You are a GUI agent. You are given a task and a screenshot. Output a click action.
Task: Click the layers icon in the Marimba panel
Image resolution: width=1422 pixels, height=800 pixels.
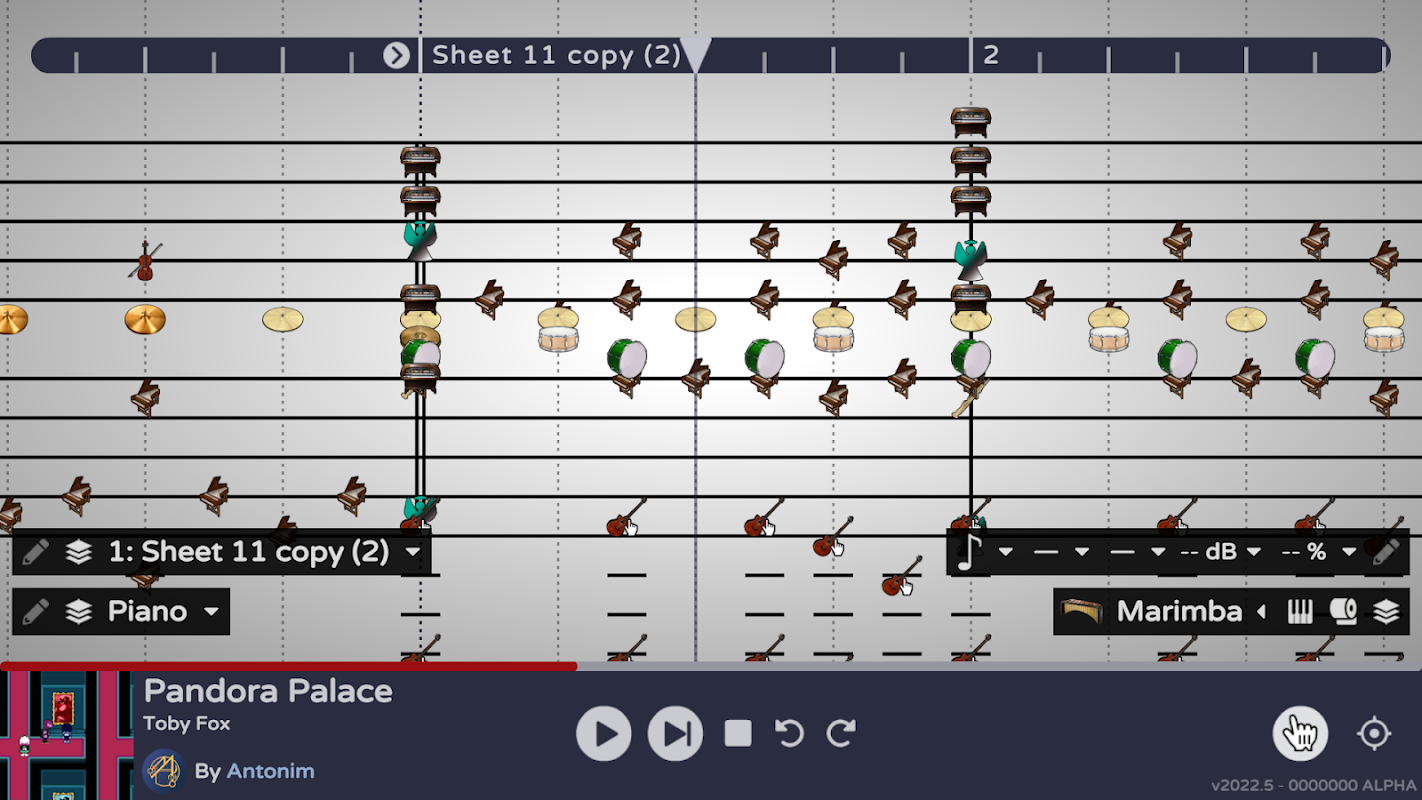tap(1386, 611)
